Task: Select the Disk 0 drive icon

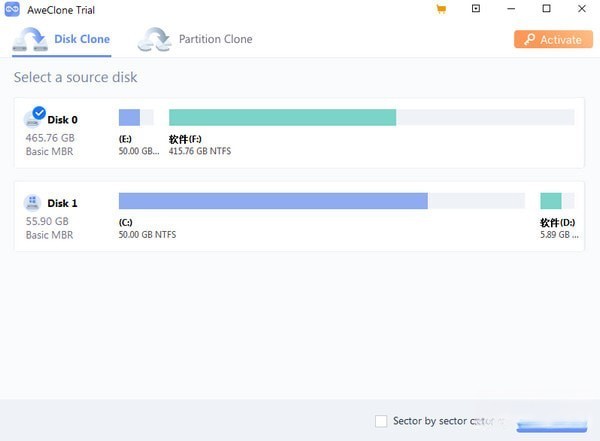Action: point(33,119)
